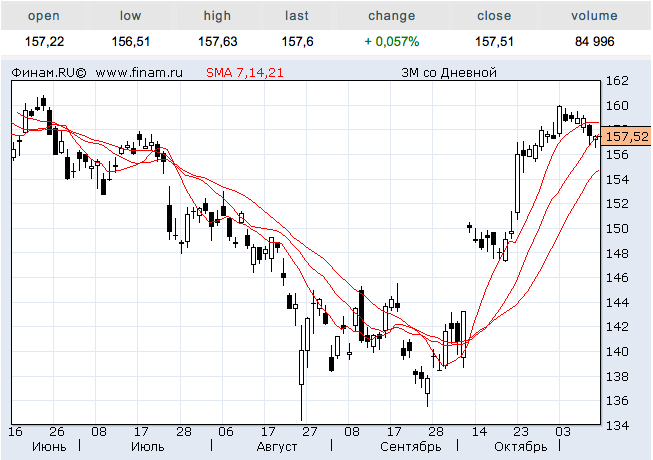The height and width of the screenshot is (460, 653).
Task: Click the 150 price axis label
Action: [617, 229]
